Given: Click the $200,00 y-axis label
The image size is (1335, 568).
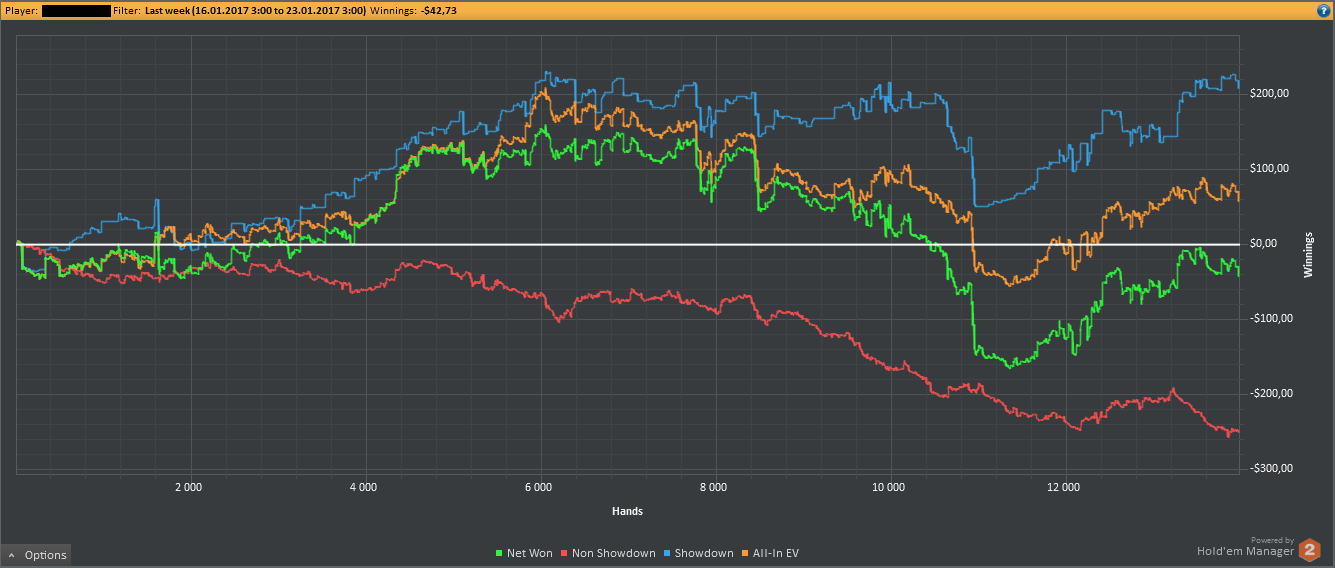Looking at the screenshot, I should pyautogui.click(x=1270, y=94).
